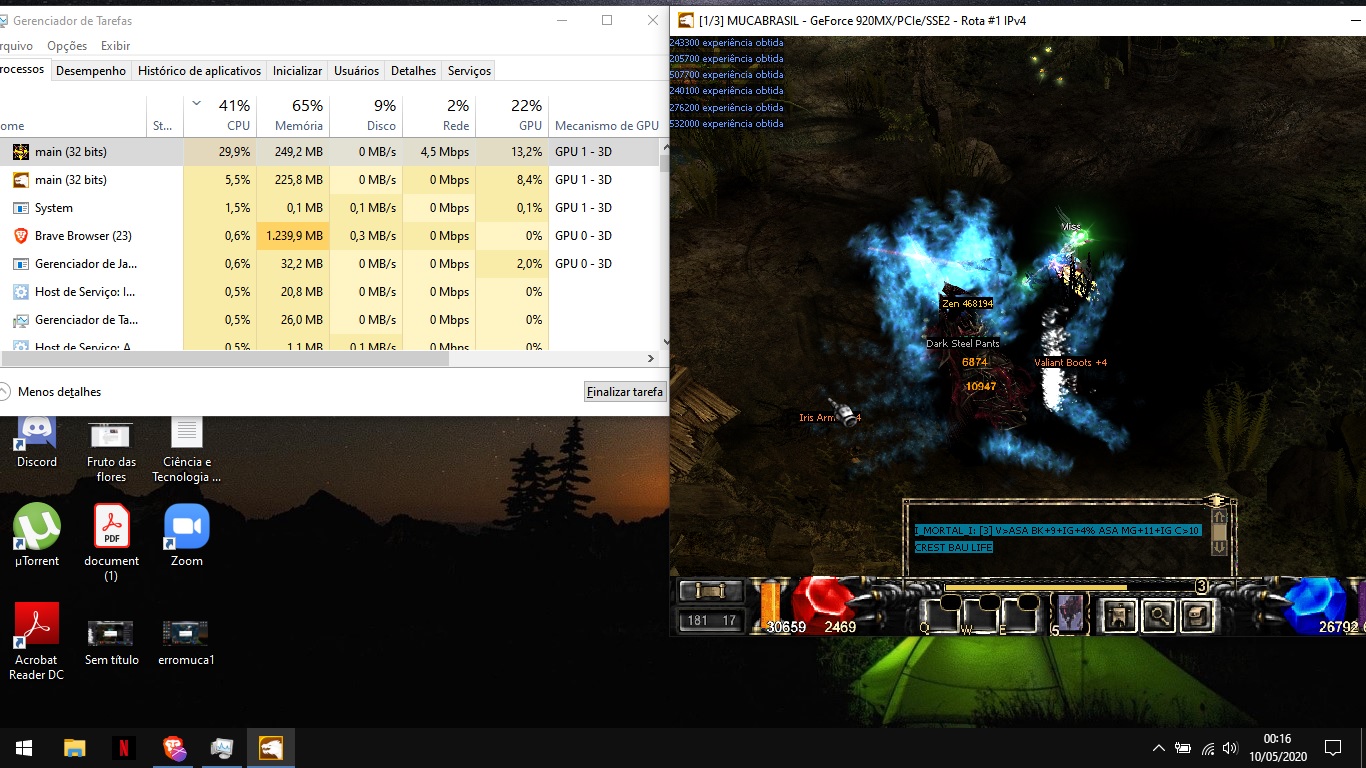The image size is (1366, 768).
Task: Open the µTorrent desktop shortcut
Action: 37,527
